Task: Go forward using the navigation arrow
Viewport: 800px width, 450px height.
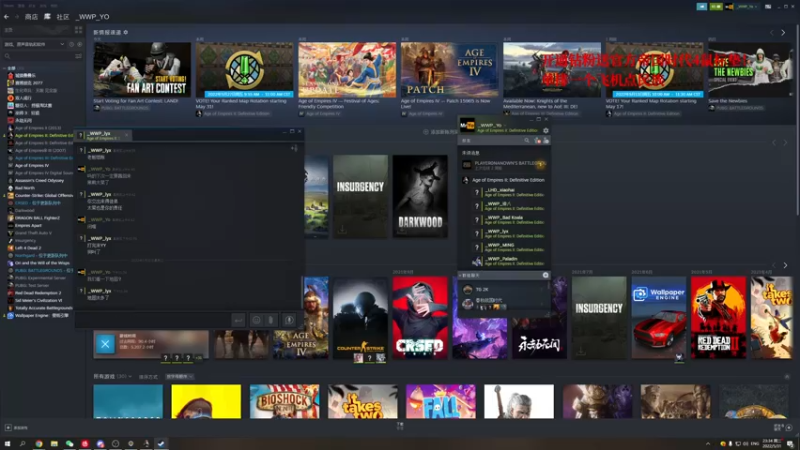Action: (16, 17)
